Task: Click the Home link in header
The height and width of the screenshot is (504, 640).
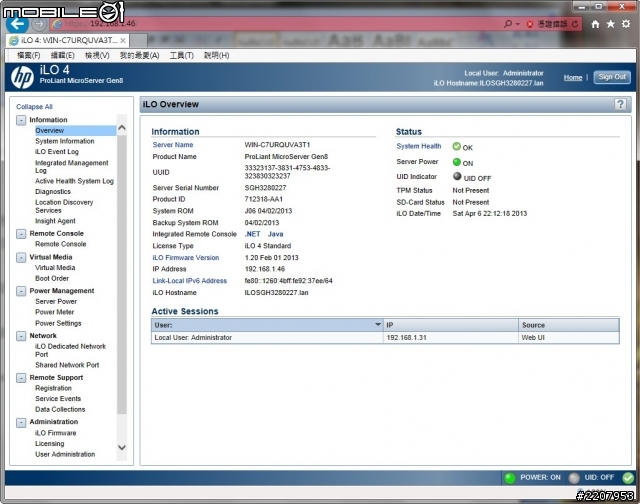Action: coord(573,78)
